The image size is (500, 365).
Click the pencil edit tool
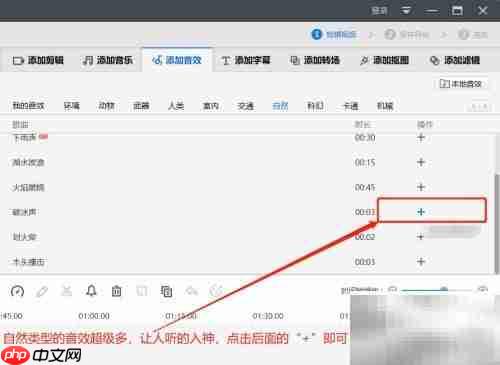[42, 291]
